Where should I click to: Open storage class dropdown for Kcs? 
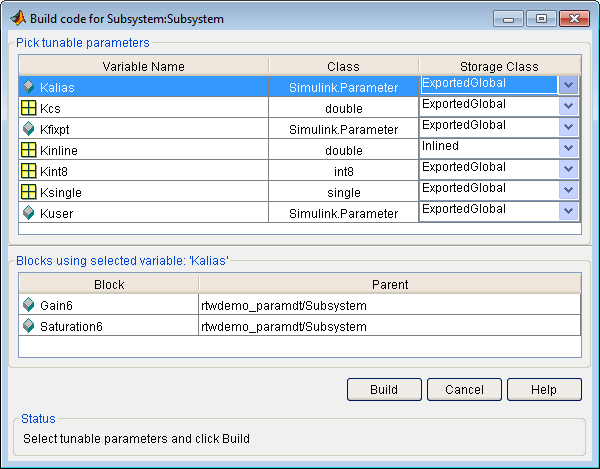click(x=568, y=106)
